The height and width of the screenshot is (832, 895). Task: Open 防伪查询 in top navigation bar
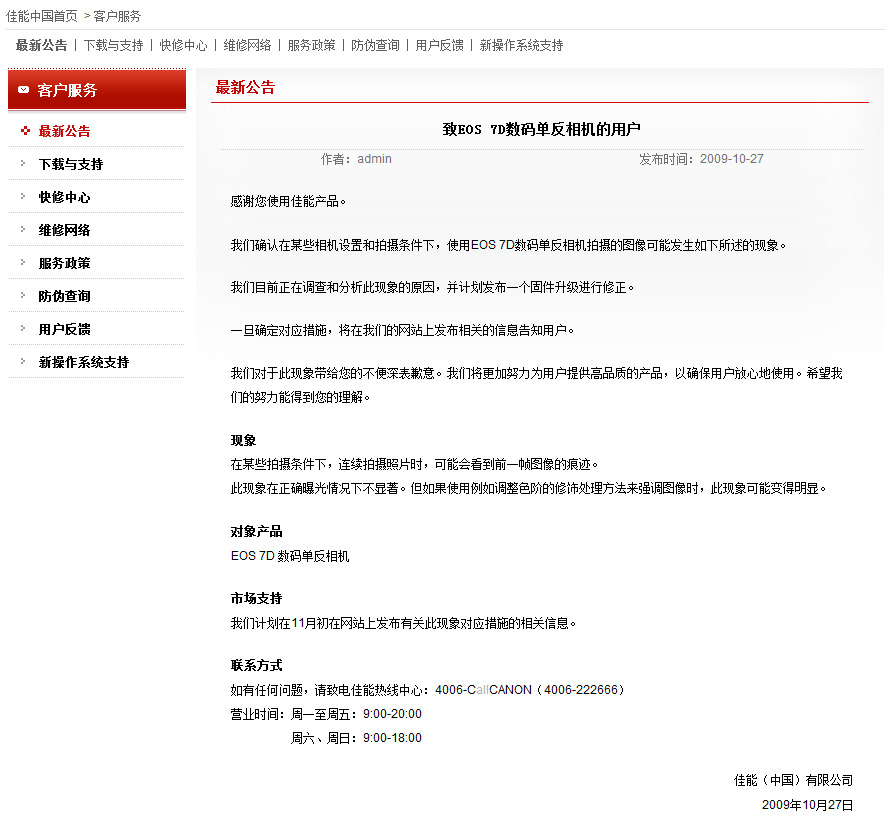tap(375, 45)
